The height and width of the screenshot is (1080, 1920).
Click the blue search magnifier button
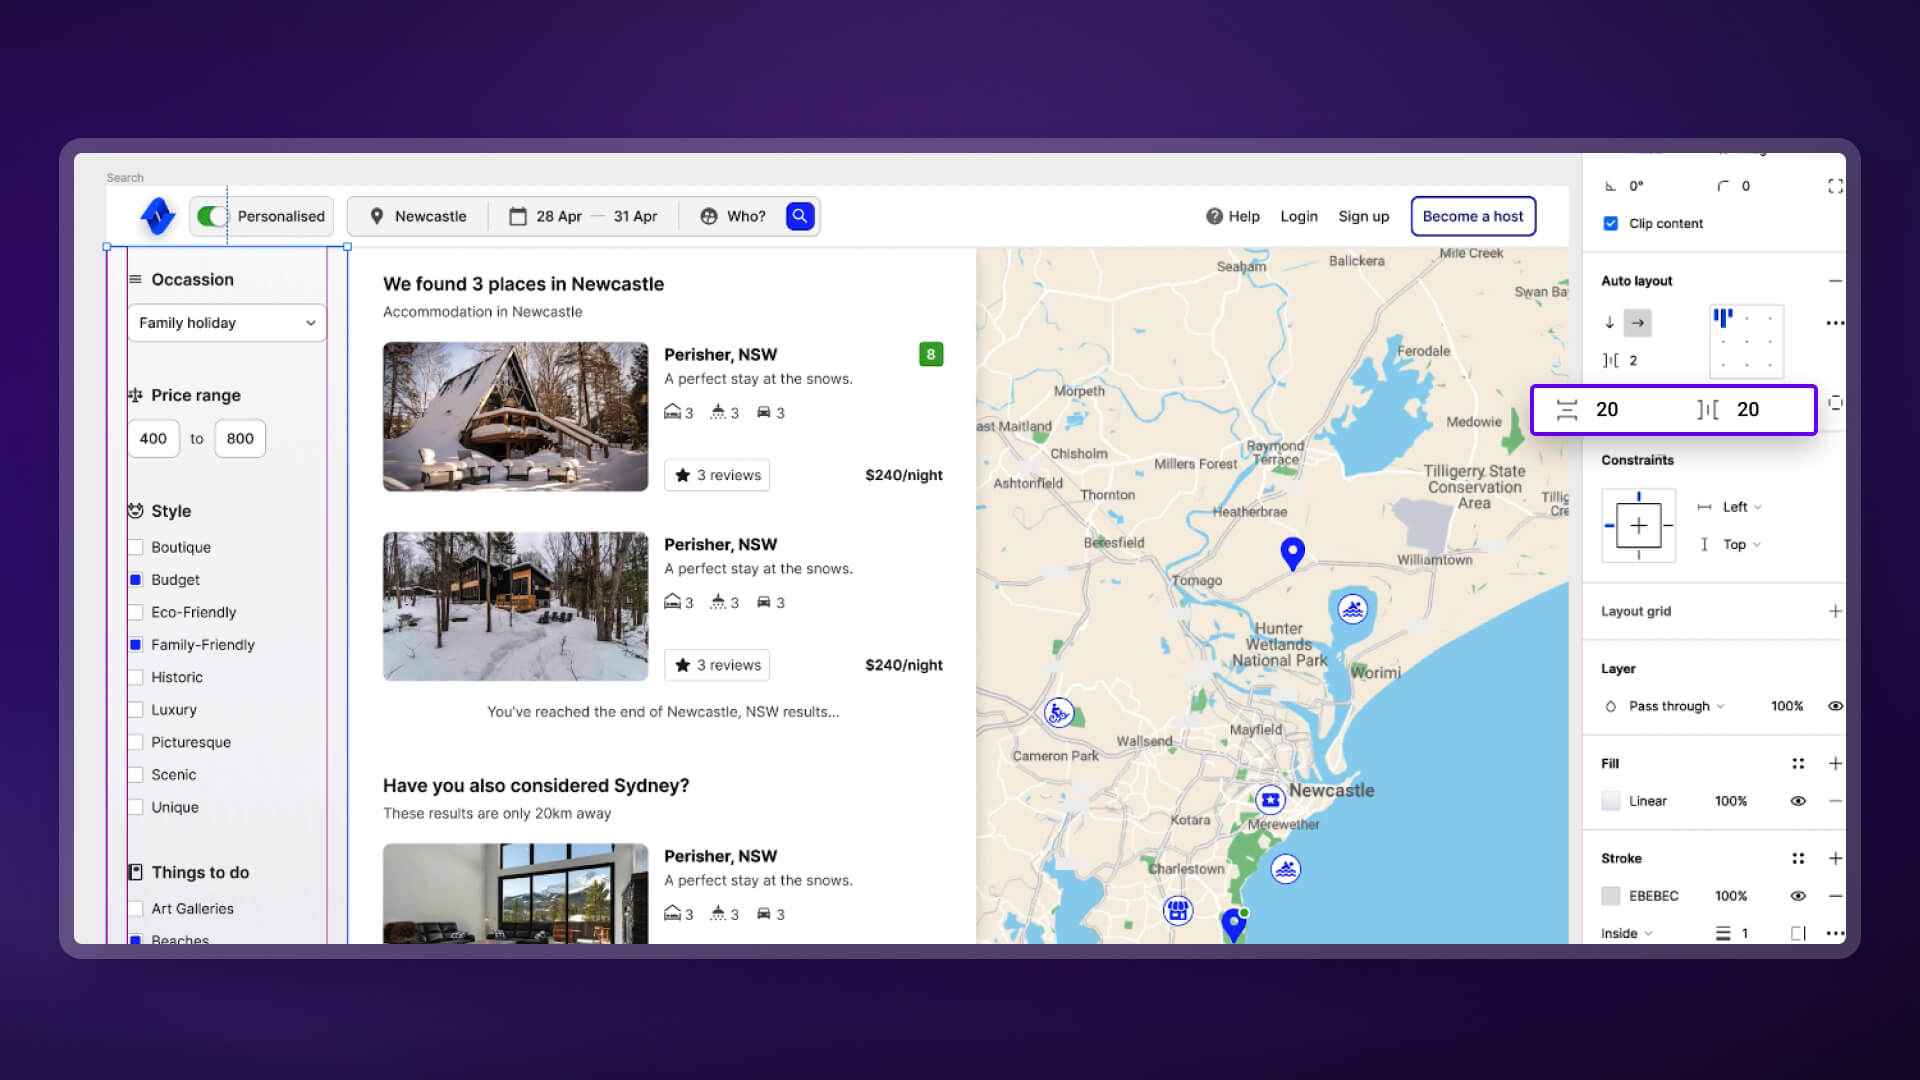point(800,216)
